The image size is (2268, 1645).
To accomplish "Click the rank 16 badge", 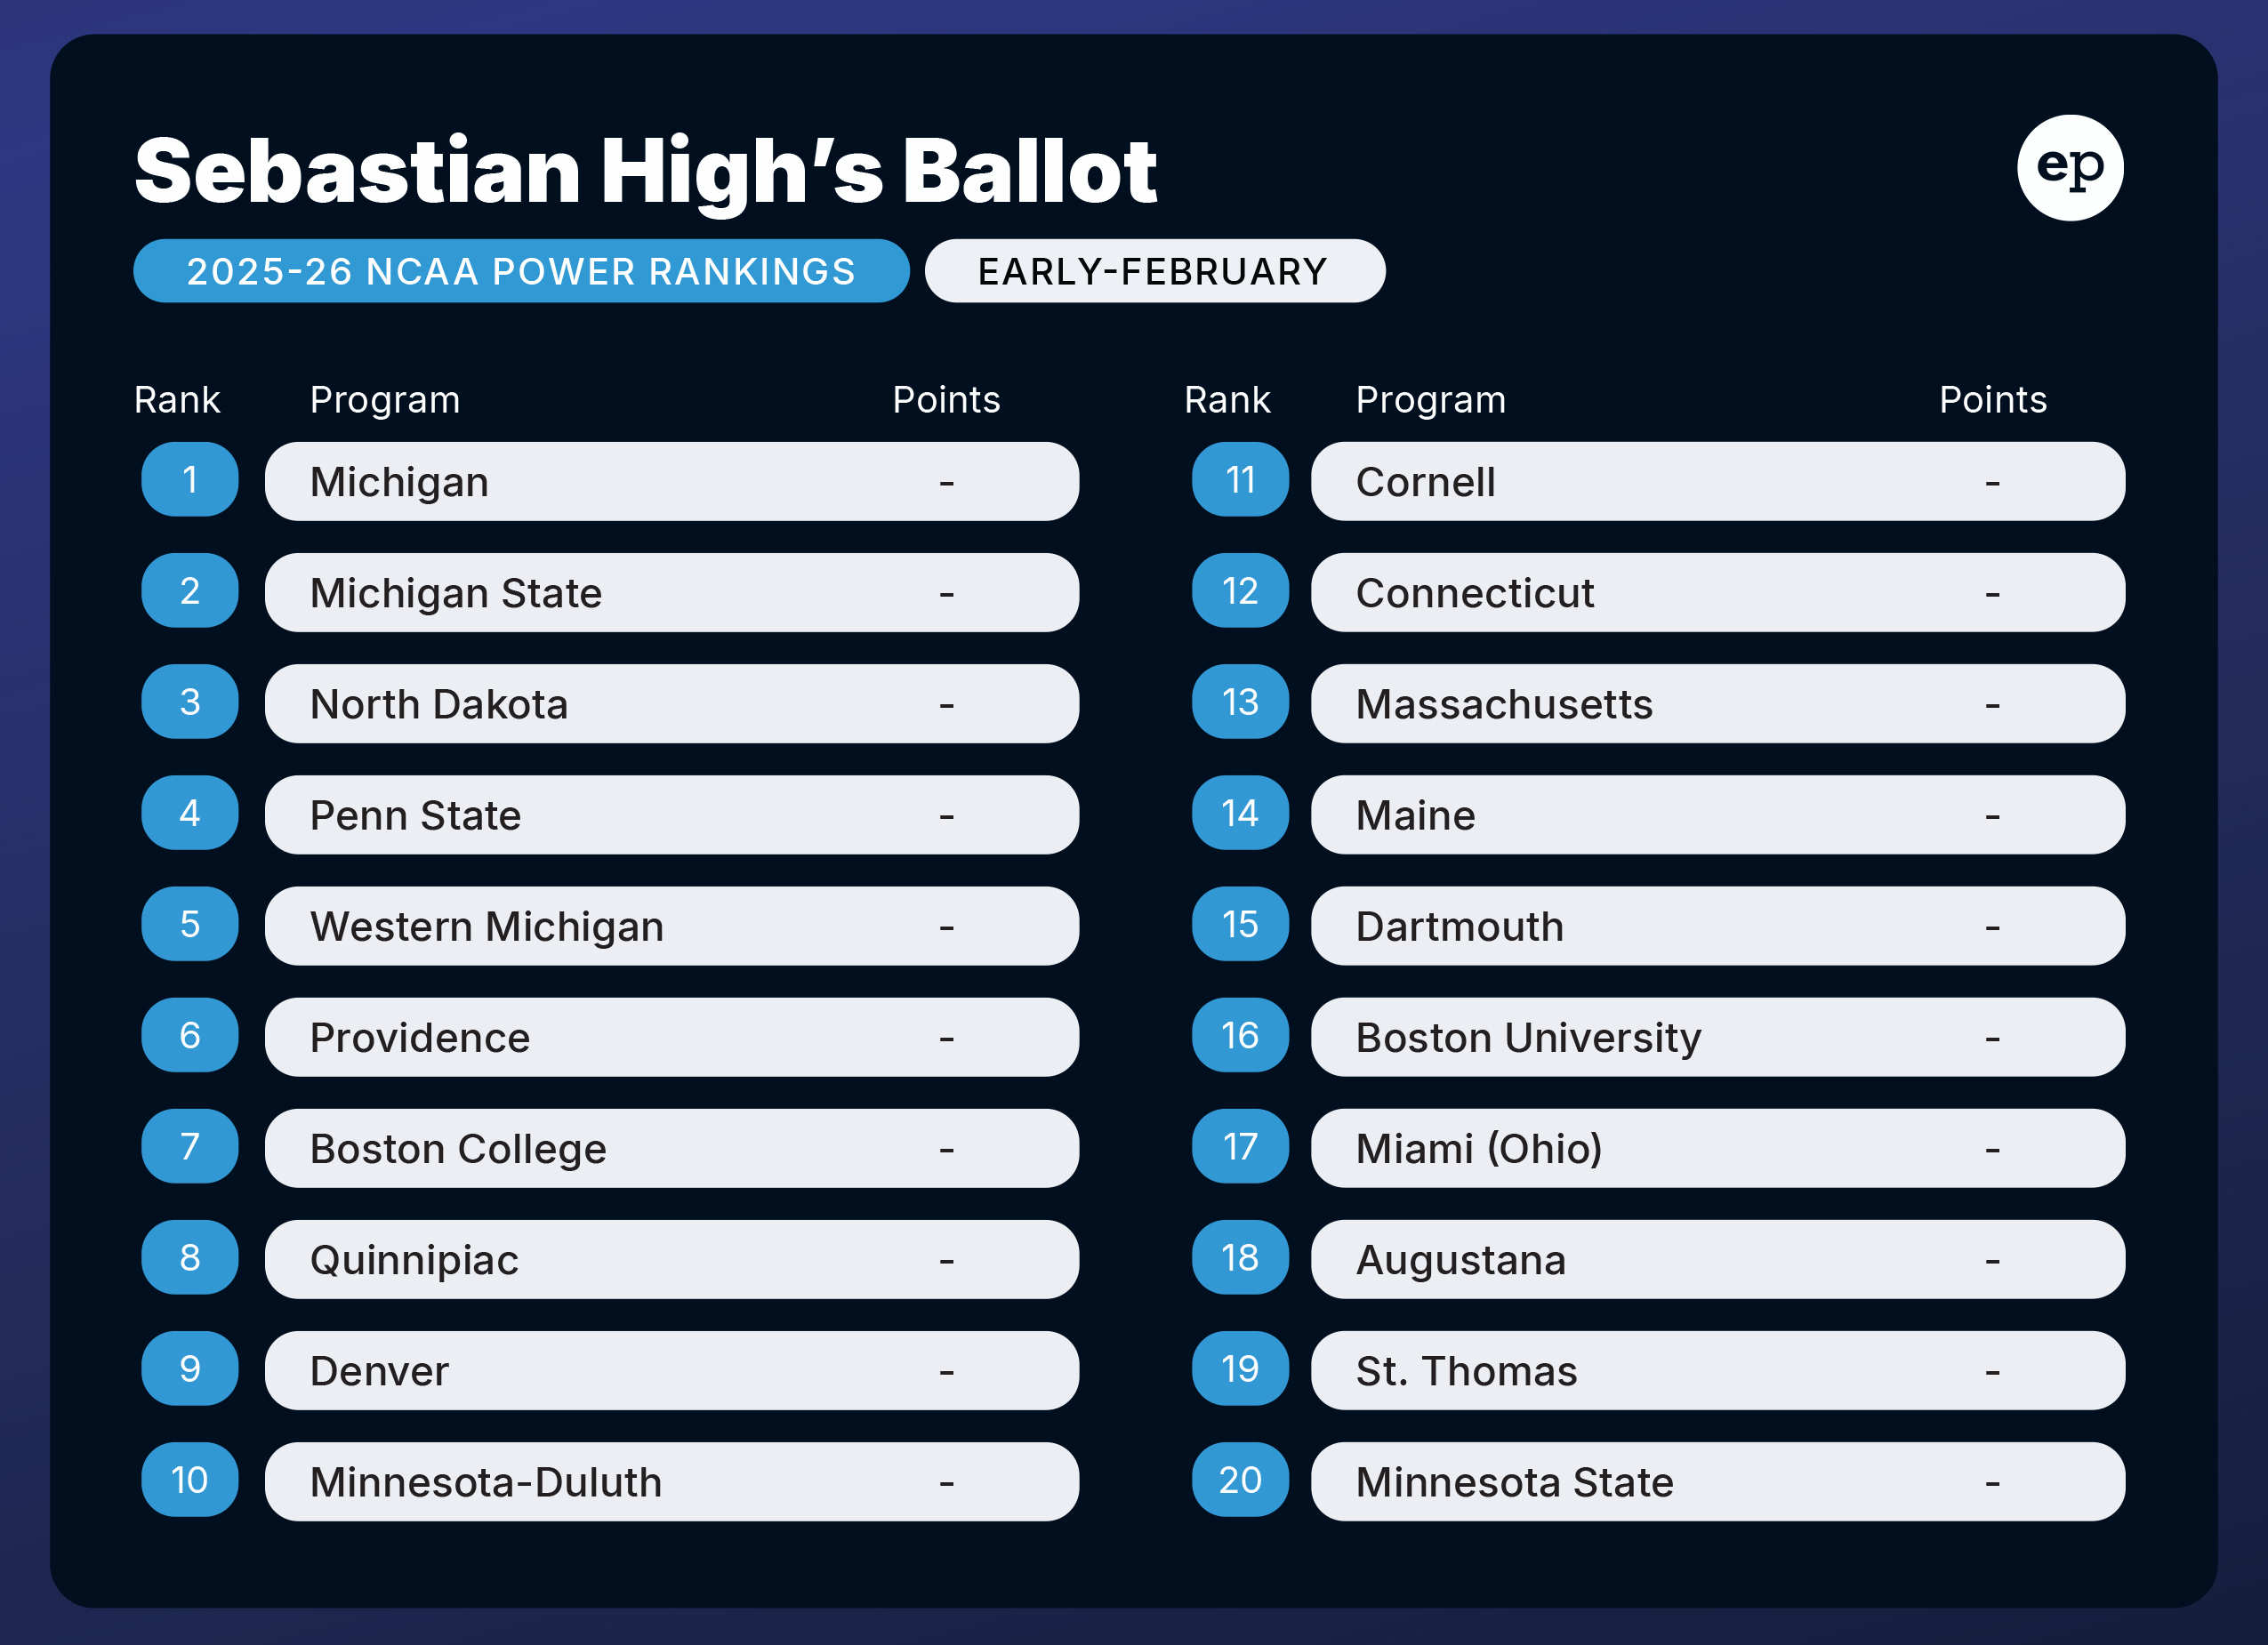I will coord(1239,1035).
